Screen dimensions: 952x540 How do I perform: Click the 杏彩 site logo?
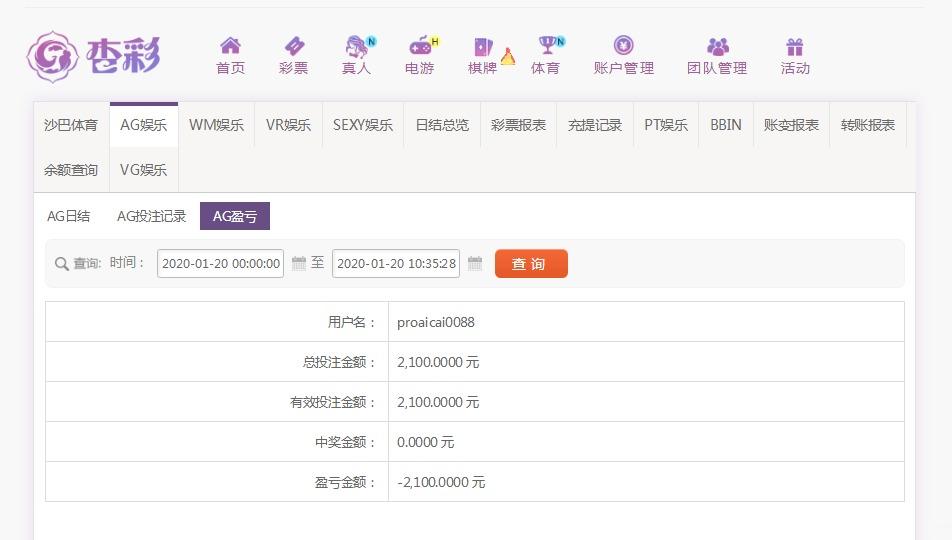(94, 56)
